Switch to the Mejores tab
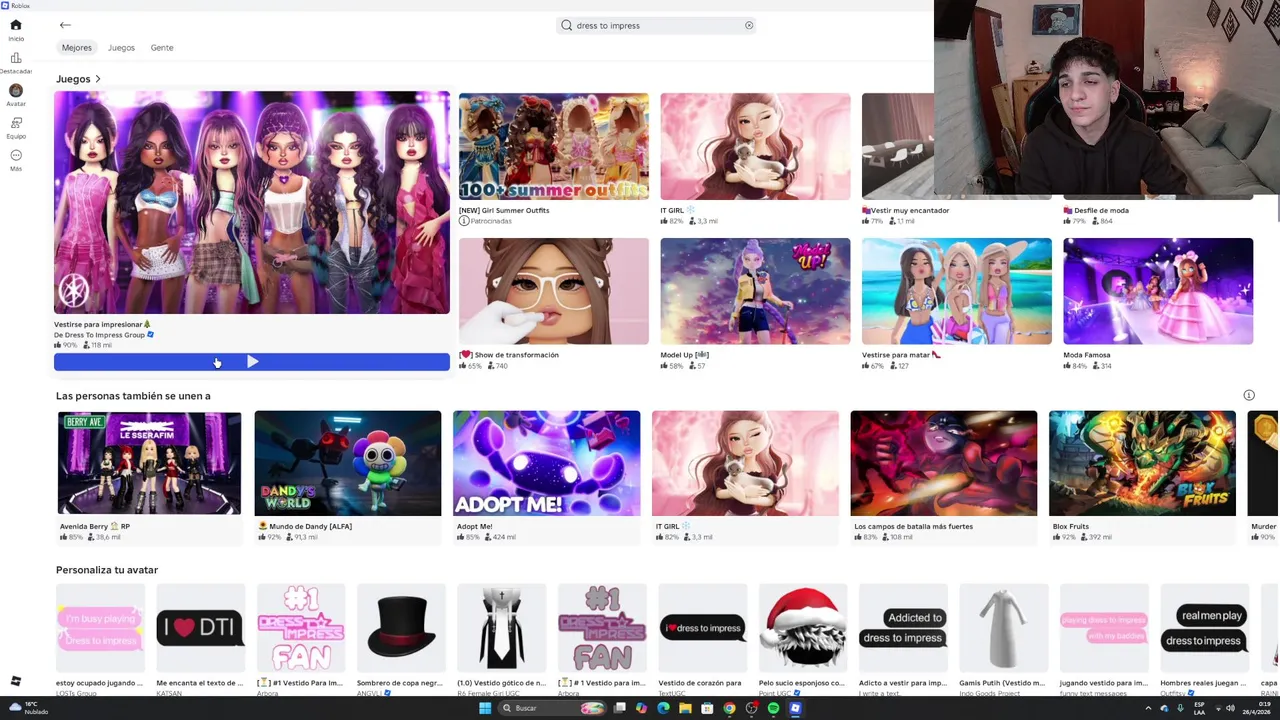 pyautogui.click(x=76, y=47)
